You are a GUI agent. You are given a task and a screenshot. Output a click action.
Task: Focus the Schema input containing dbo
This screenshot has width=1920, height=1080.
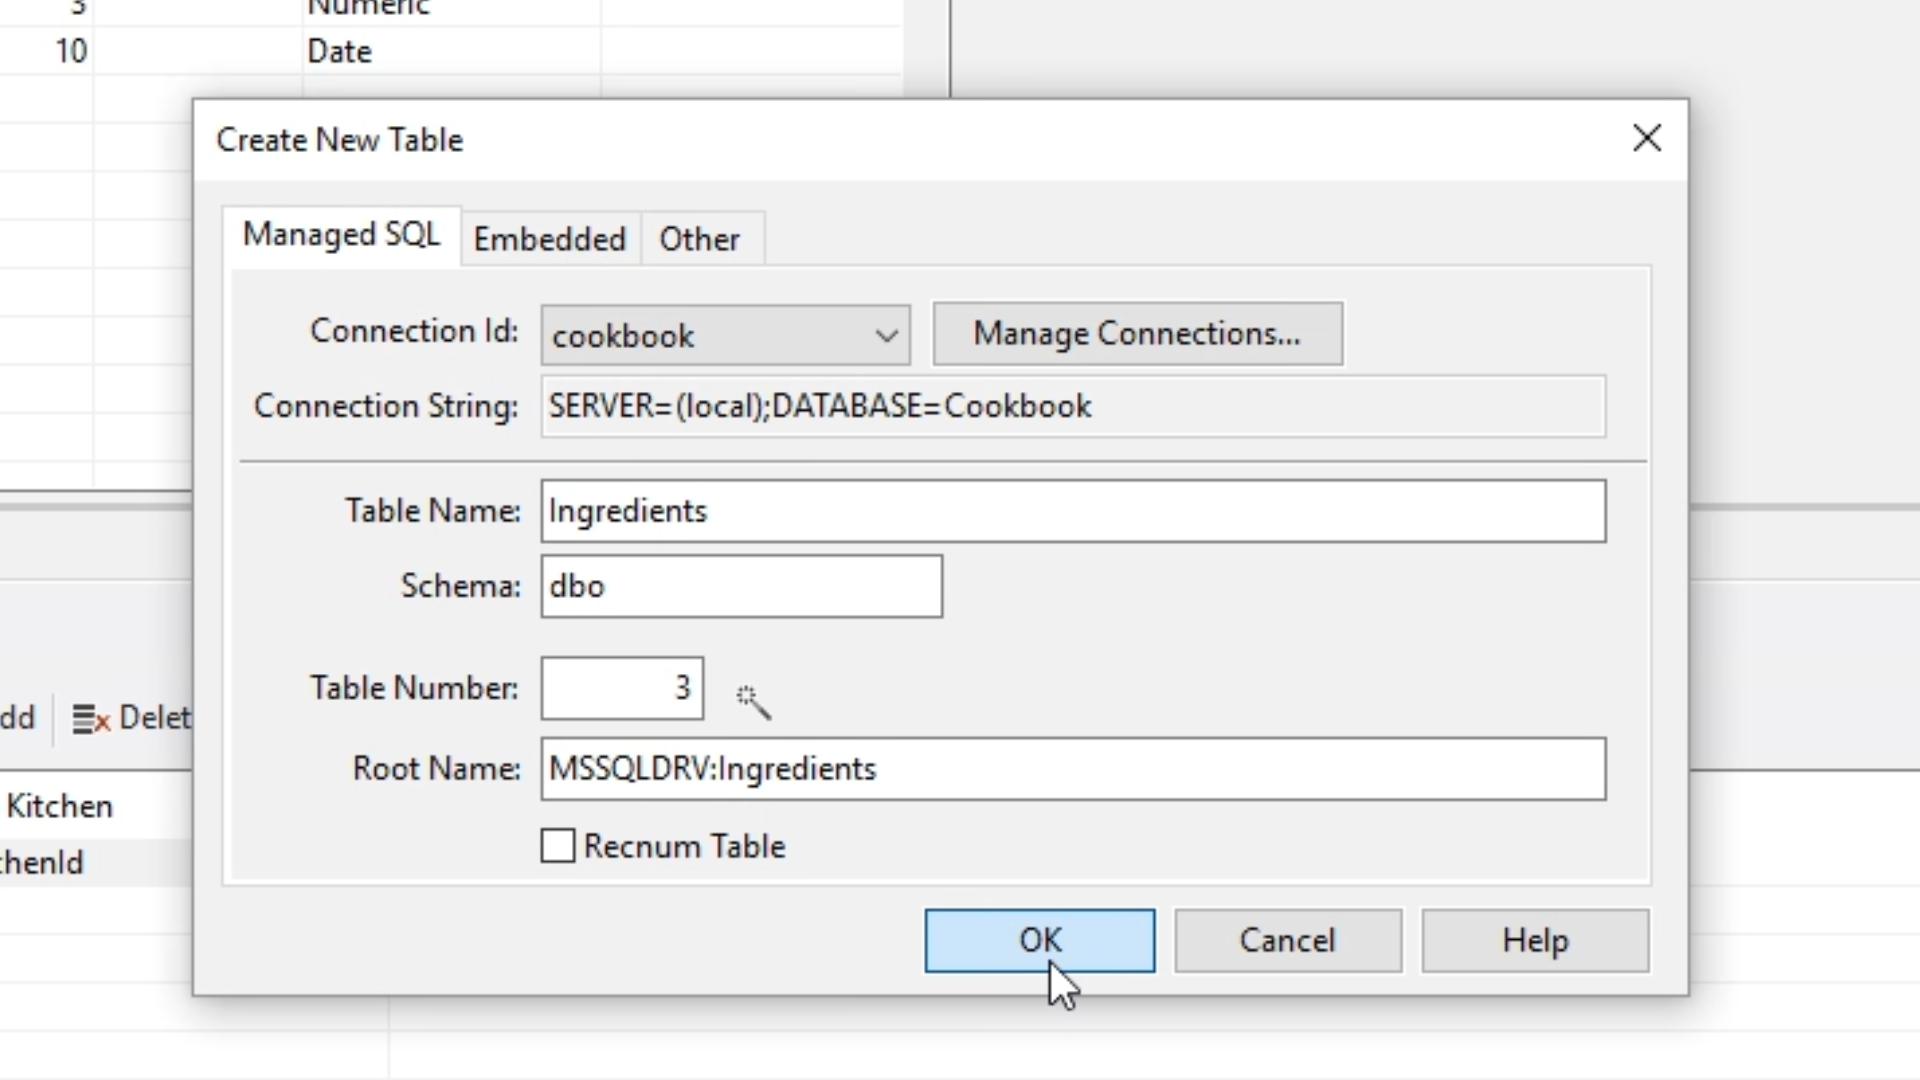740,586
